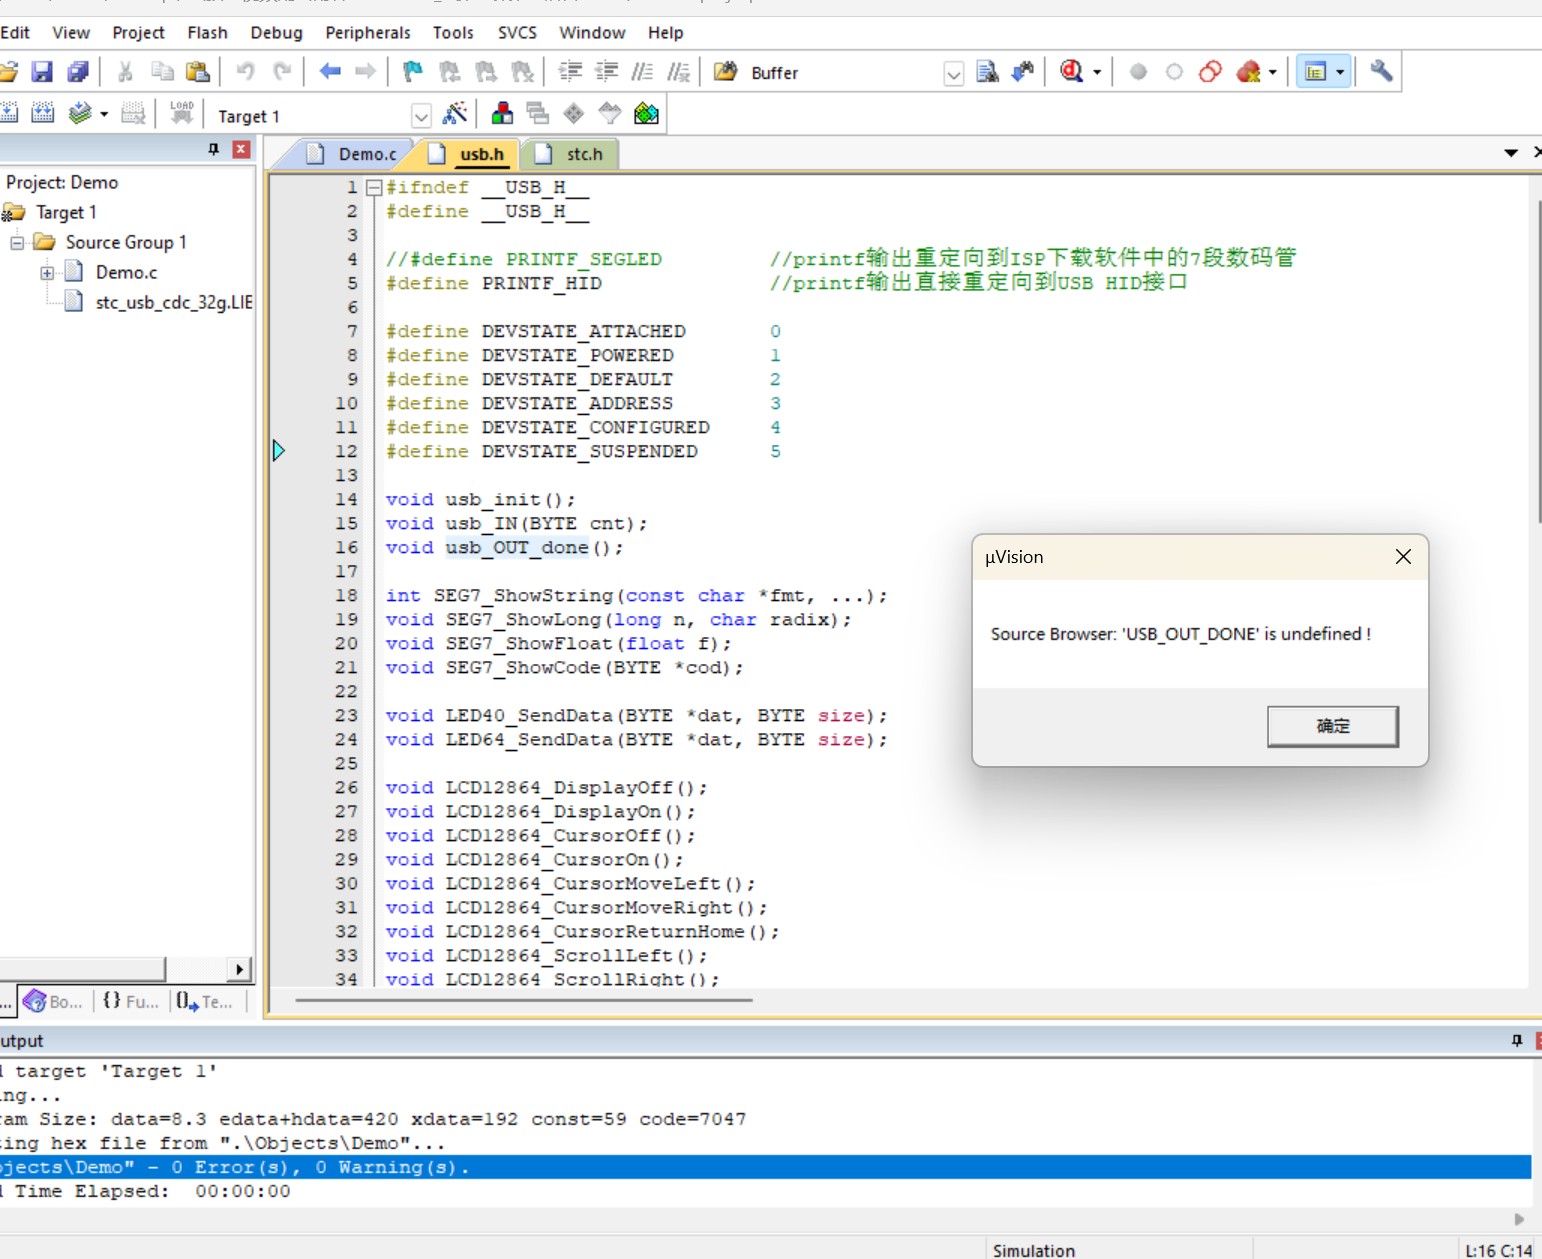
Task: Open the editor tab list dropdown arrow
Action: [x=1511, y=153]
